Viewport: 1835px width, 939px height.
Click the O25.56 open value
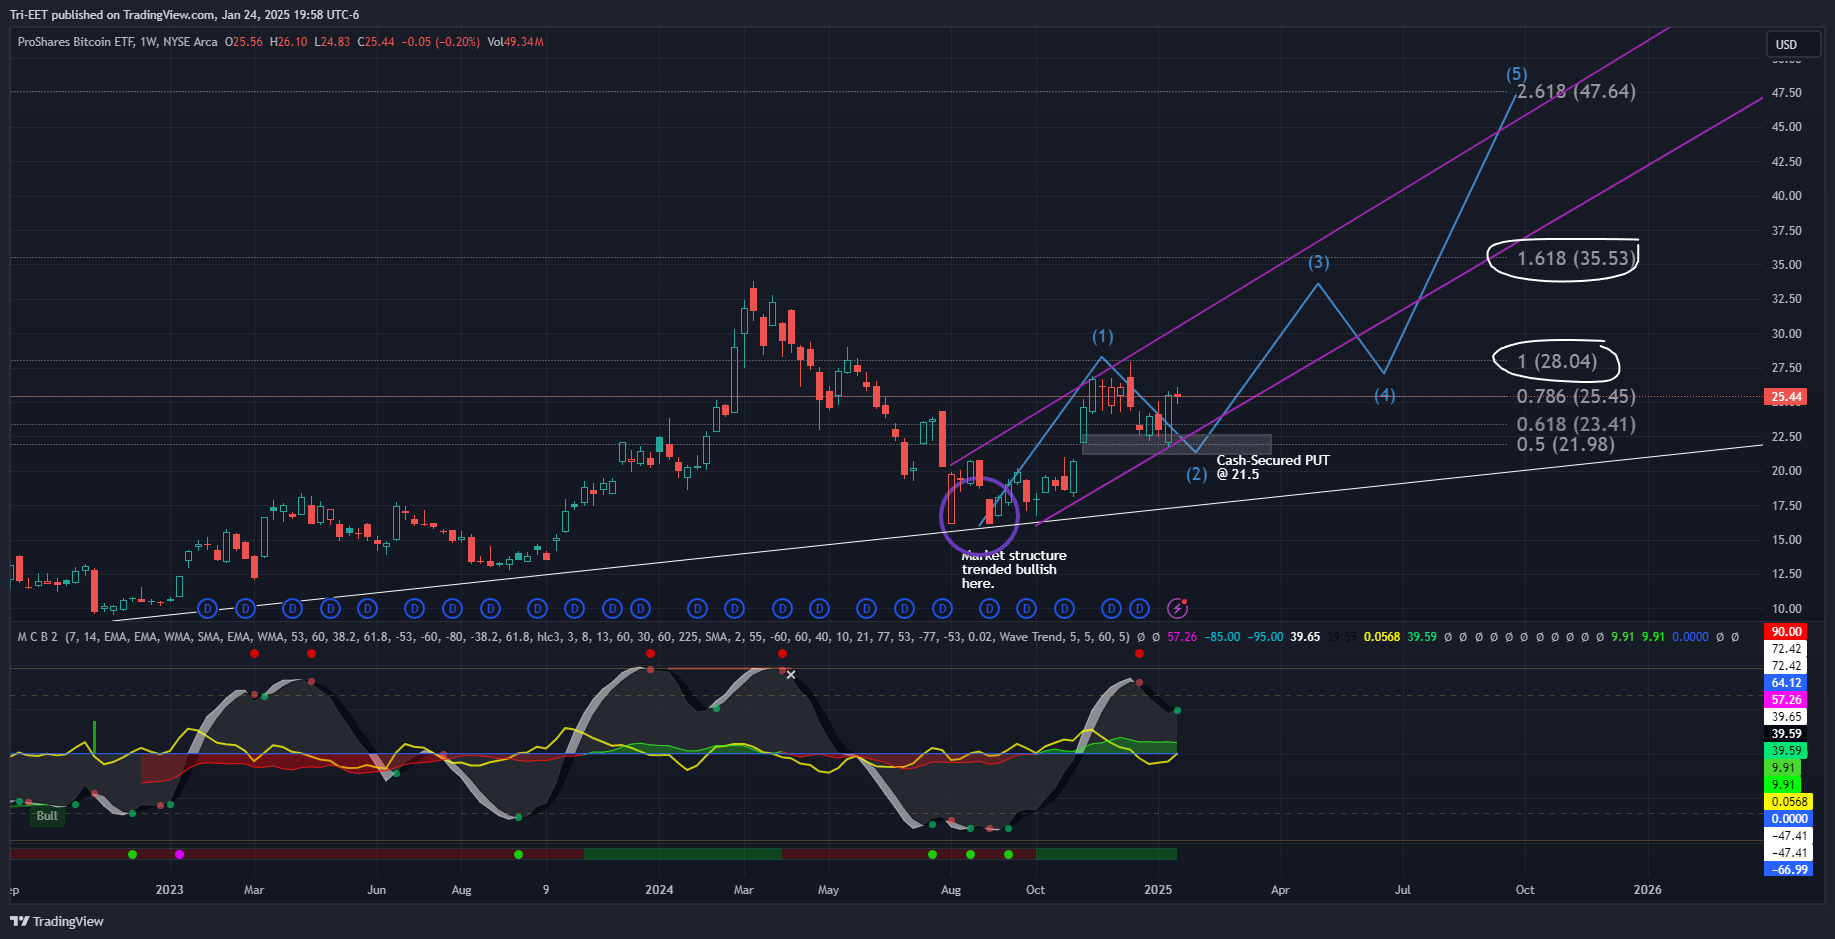pos(244,42)
